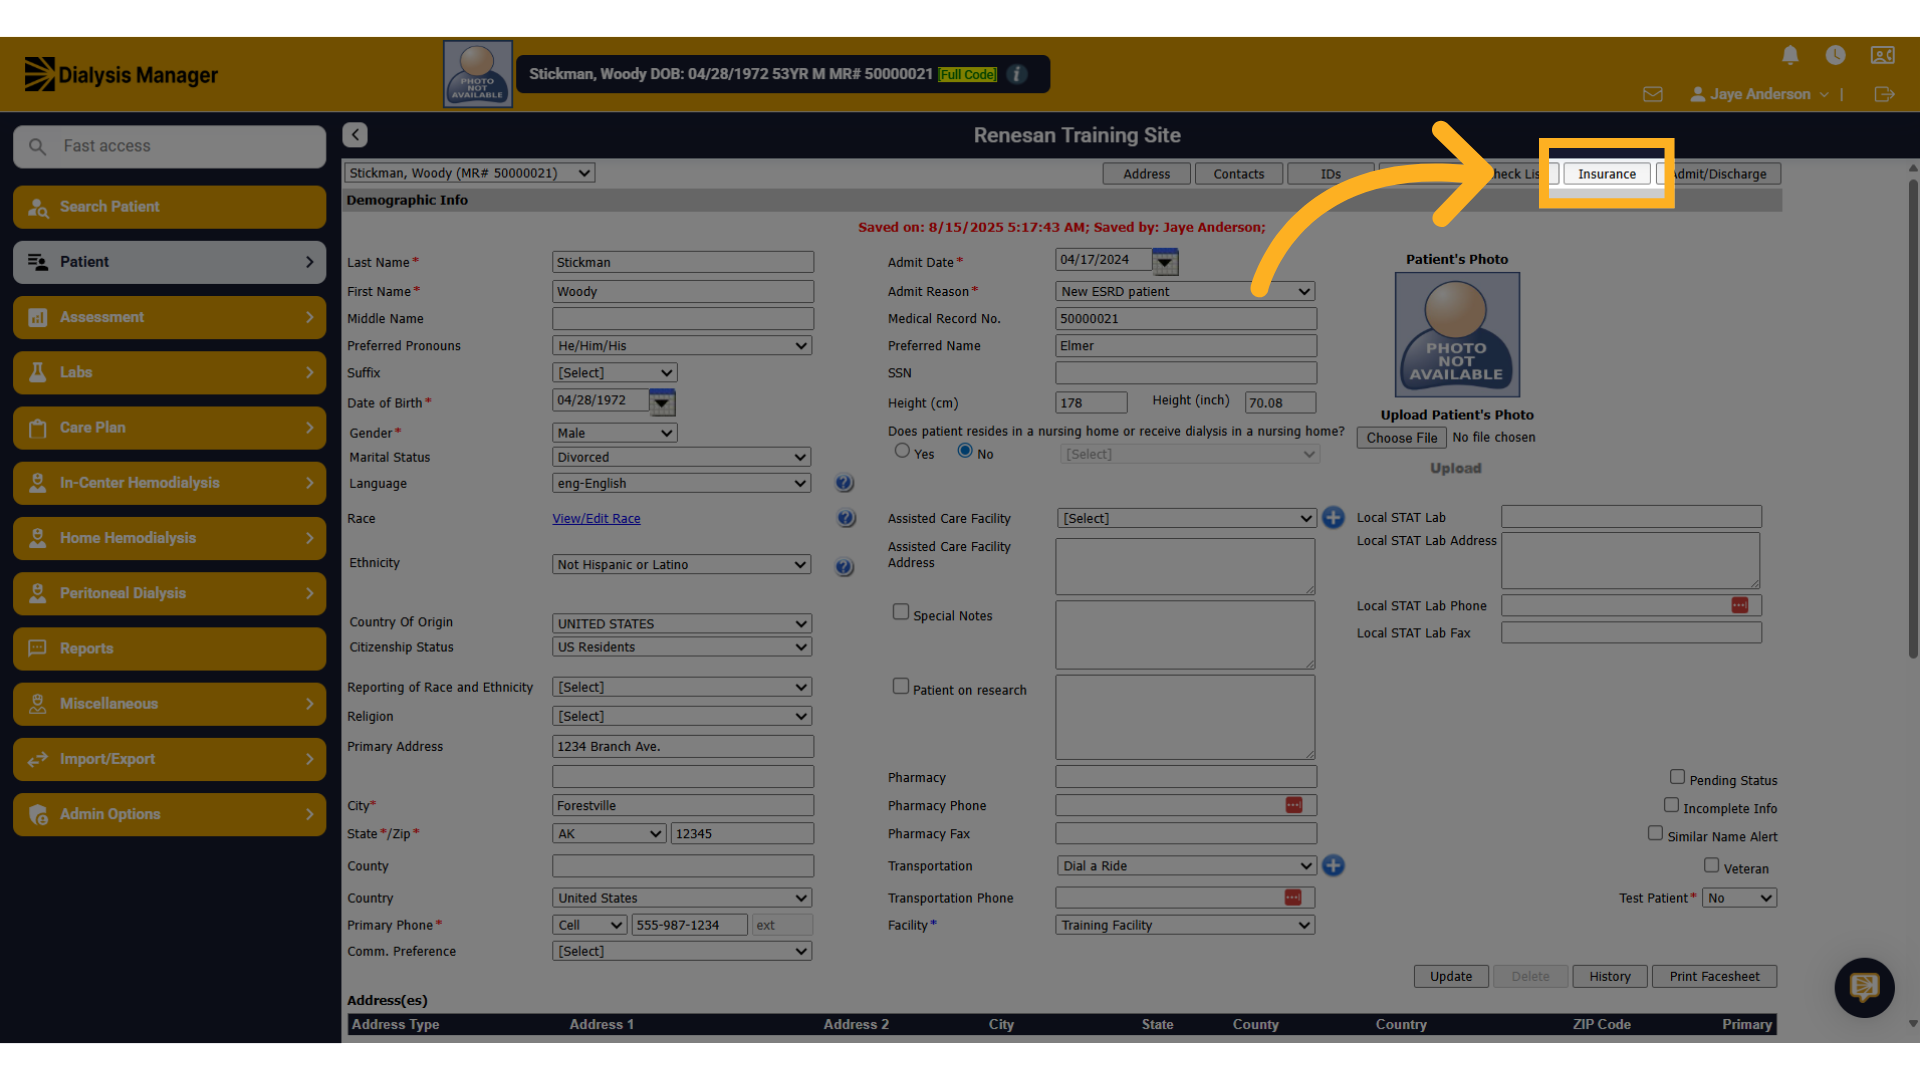Click the Update button

click(1451, 977)
